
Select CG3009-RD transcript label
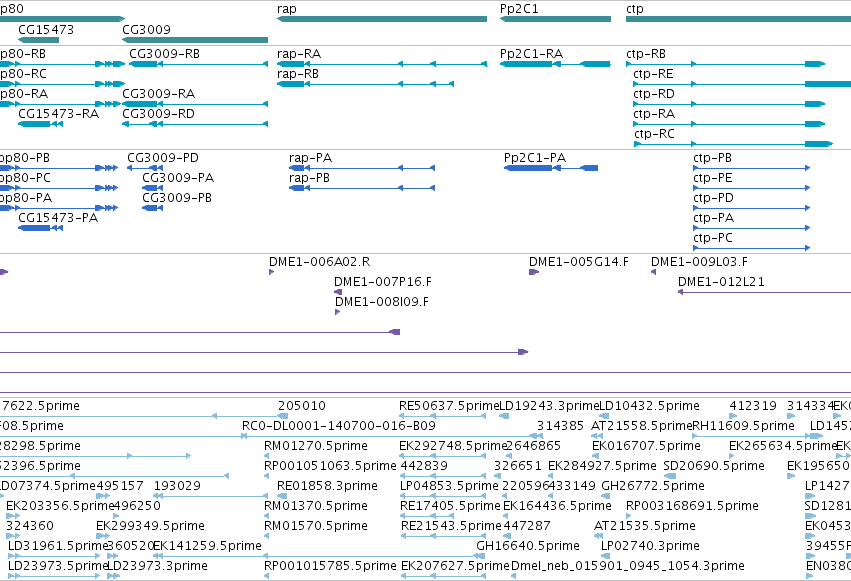pos(158,114)
